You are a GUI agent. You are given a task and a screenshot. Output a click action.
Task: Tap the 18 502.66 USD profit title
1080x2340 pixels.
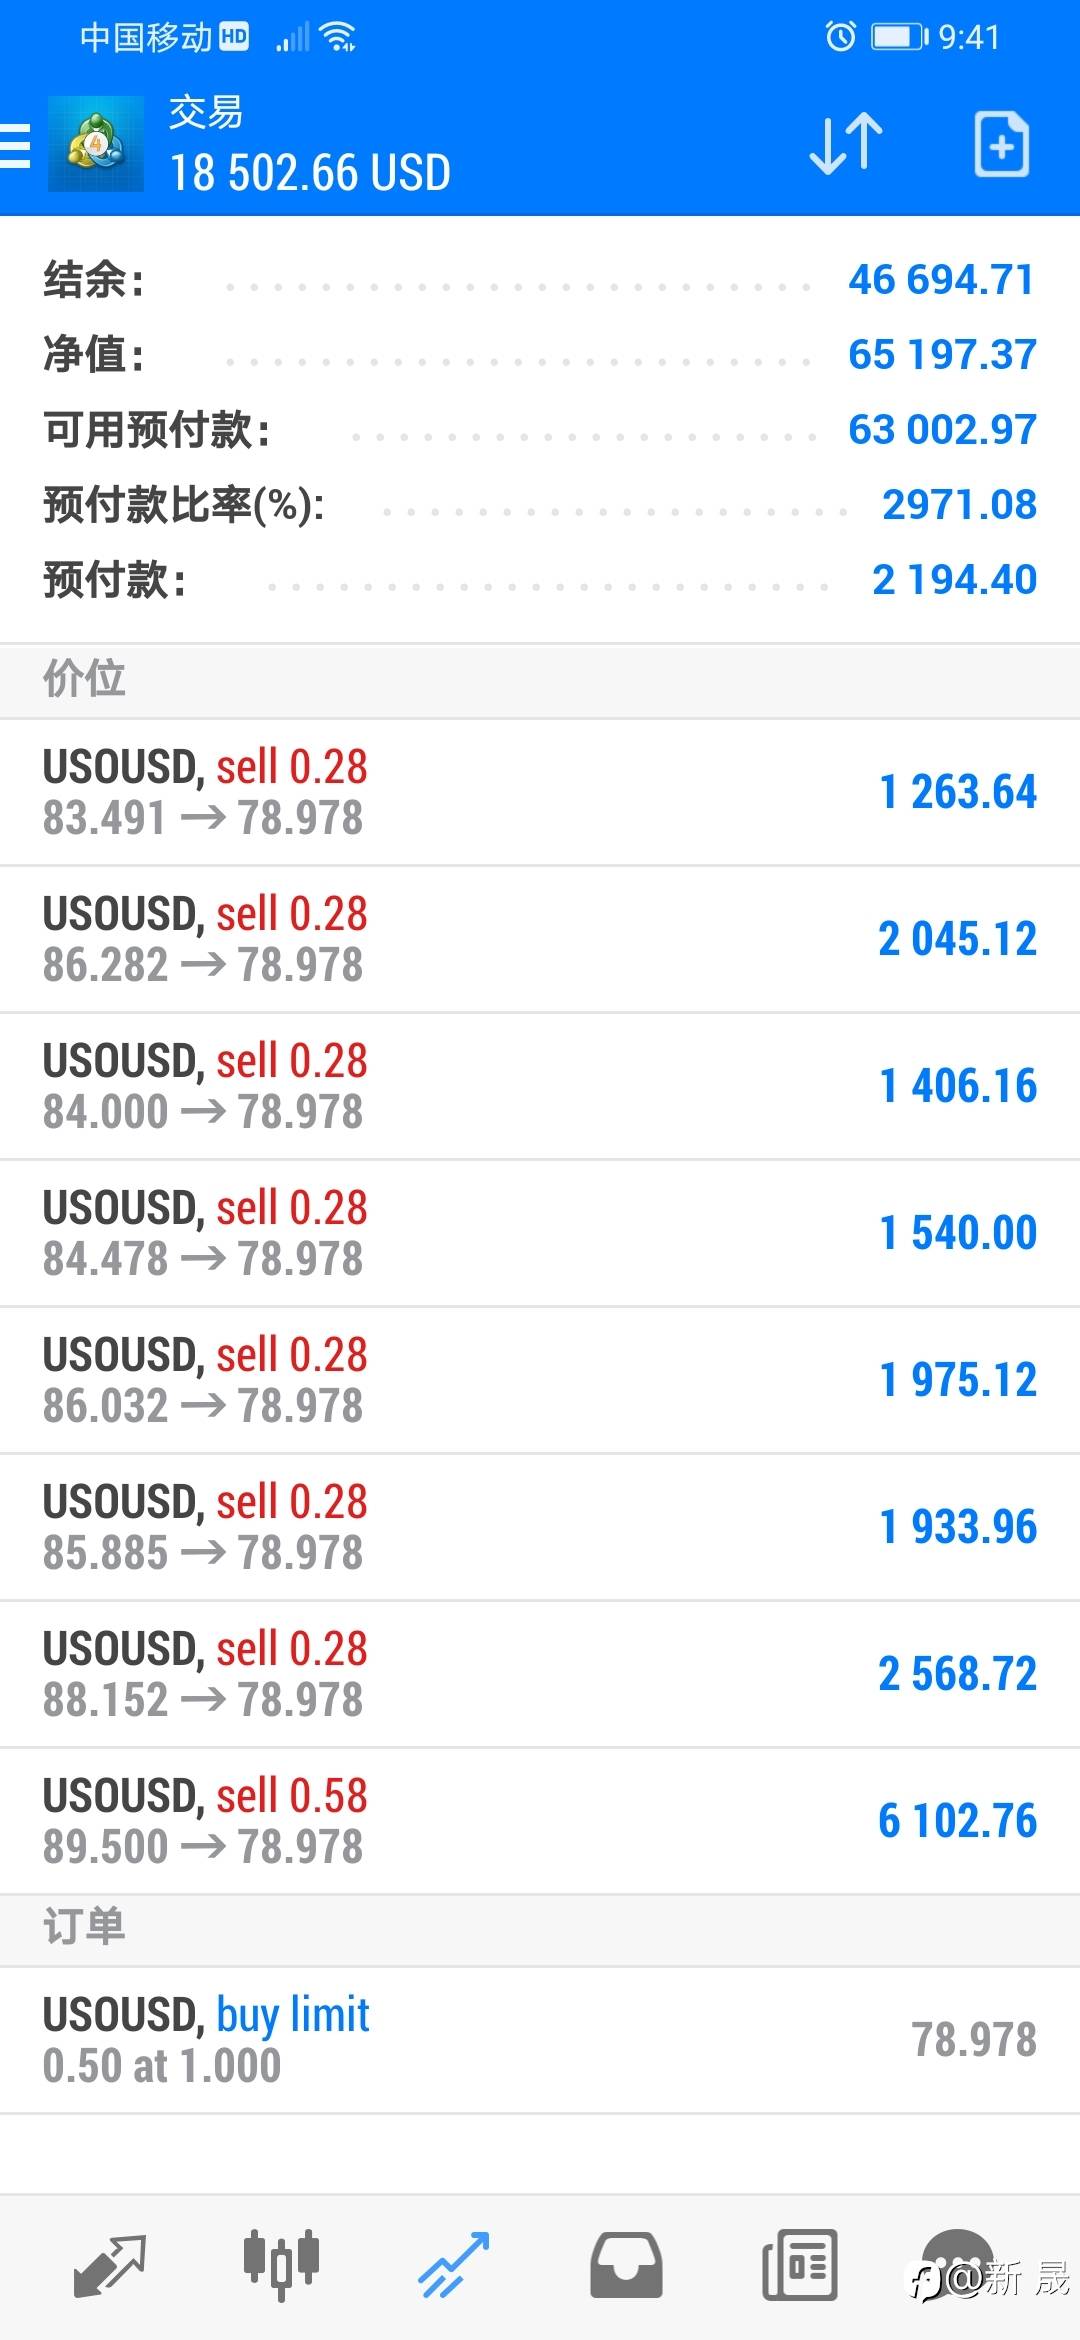310,172
